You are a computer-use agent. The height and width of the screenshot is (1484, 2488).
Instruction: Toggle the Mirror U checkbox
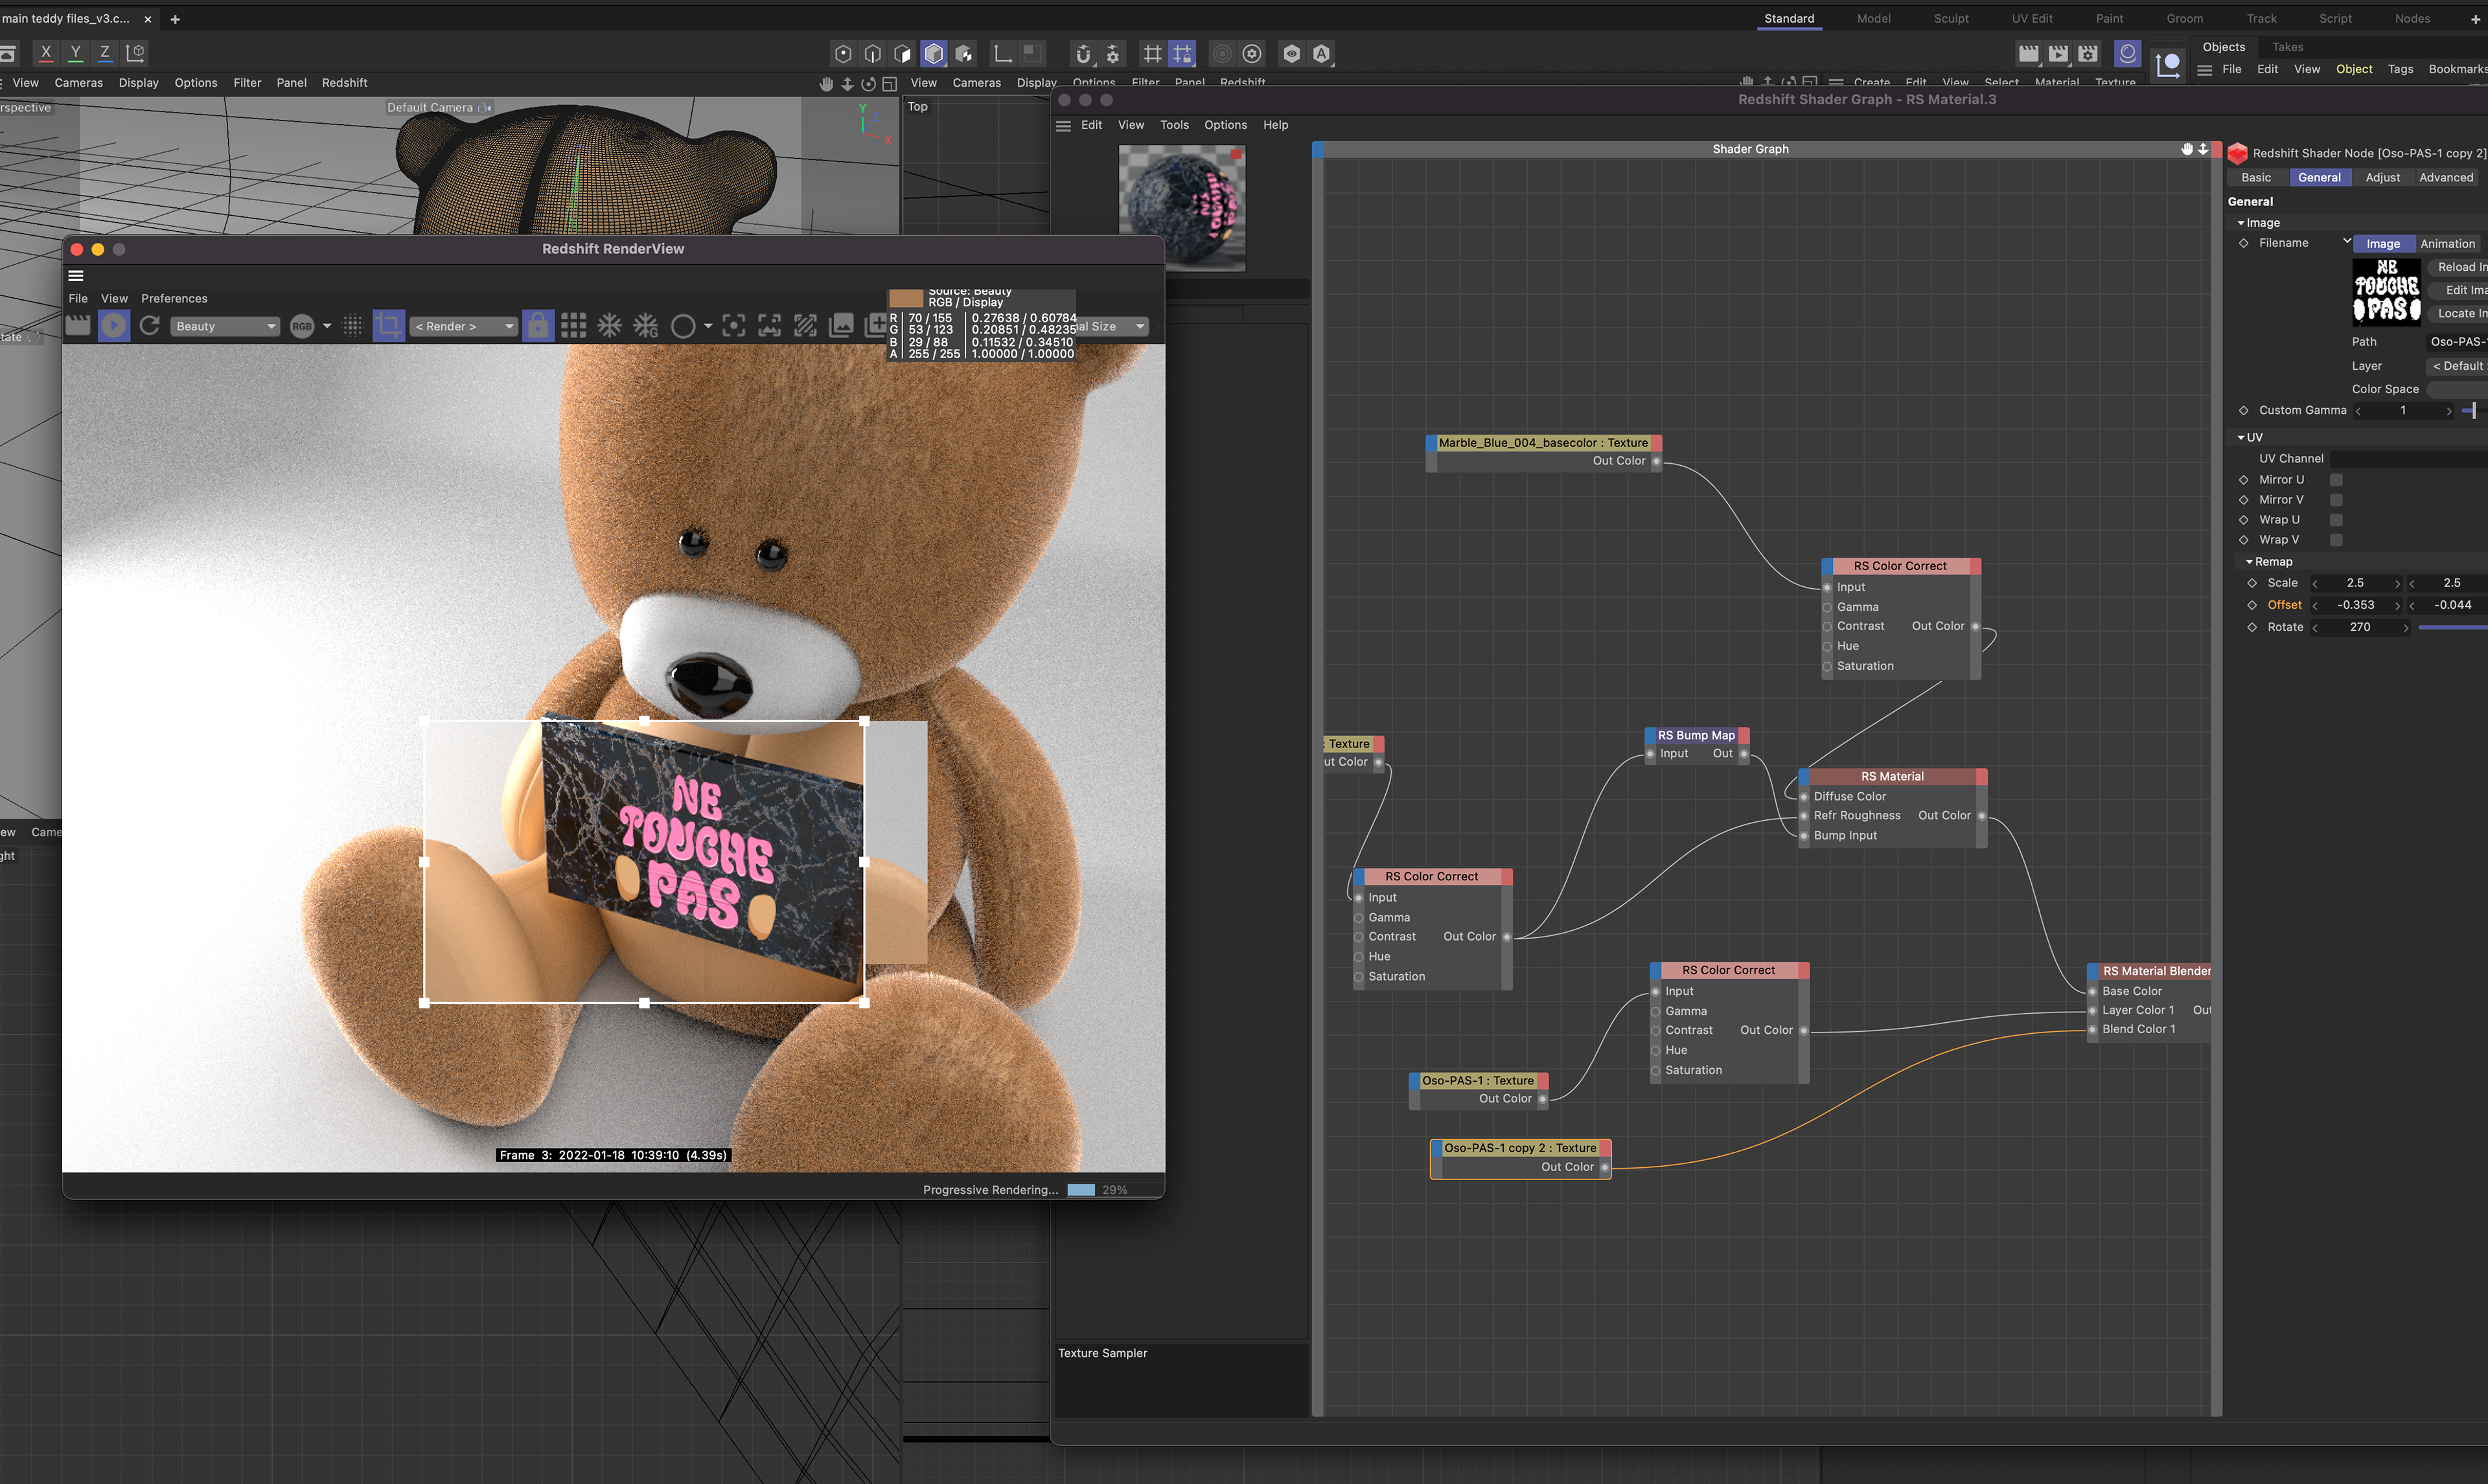[2336, 480]
